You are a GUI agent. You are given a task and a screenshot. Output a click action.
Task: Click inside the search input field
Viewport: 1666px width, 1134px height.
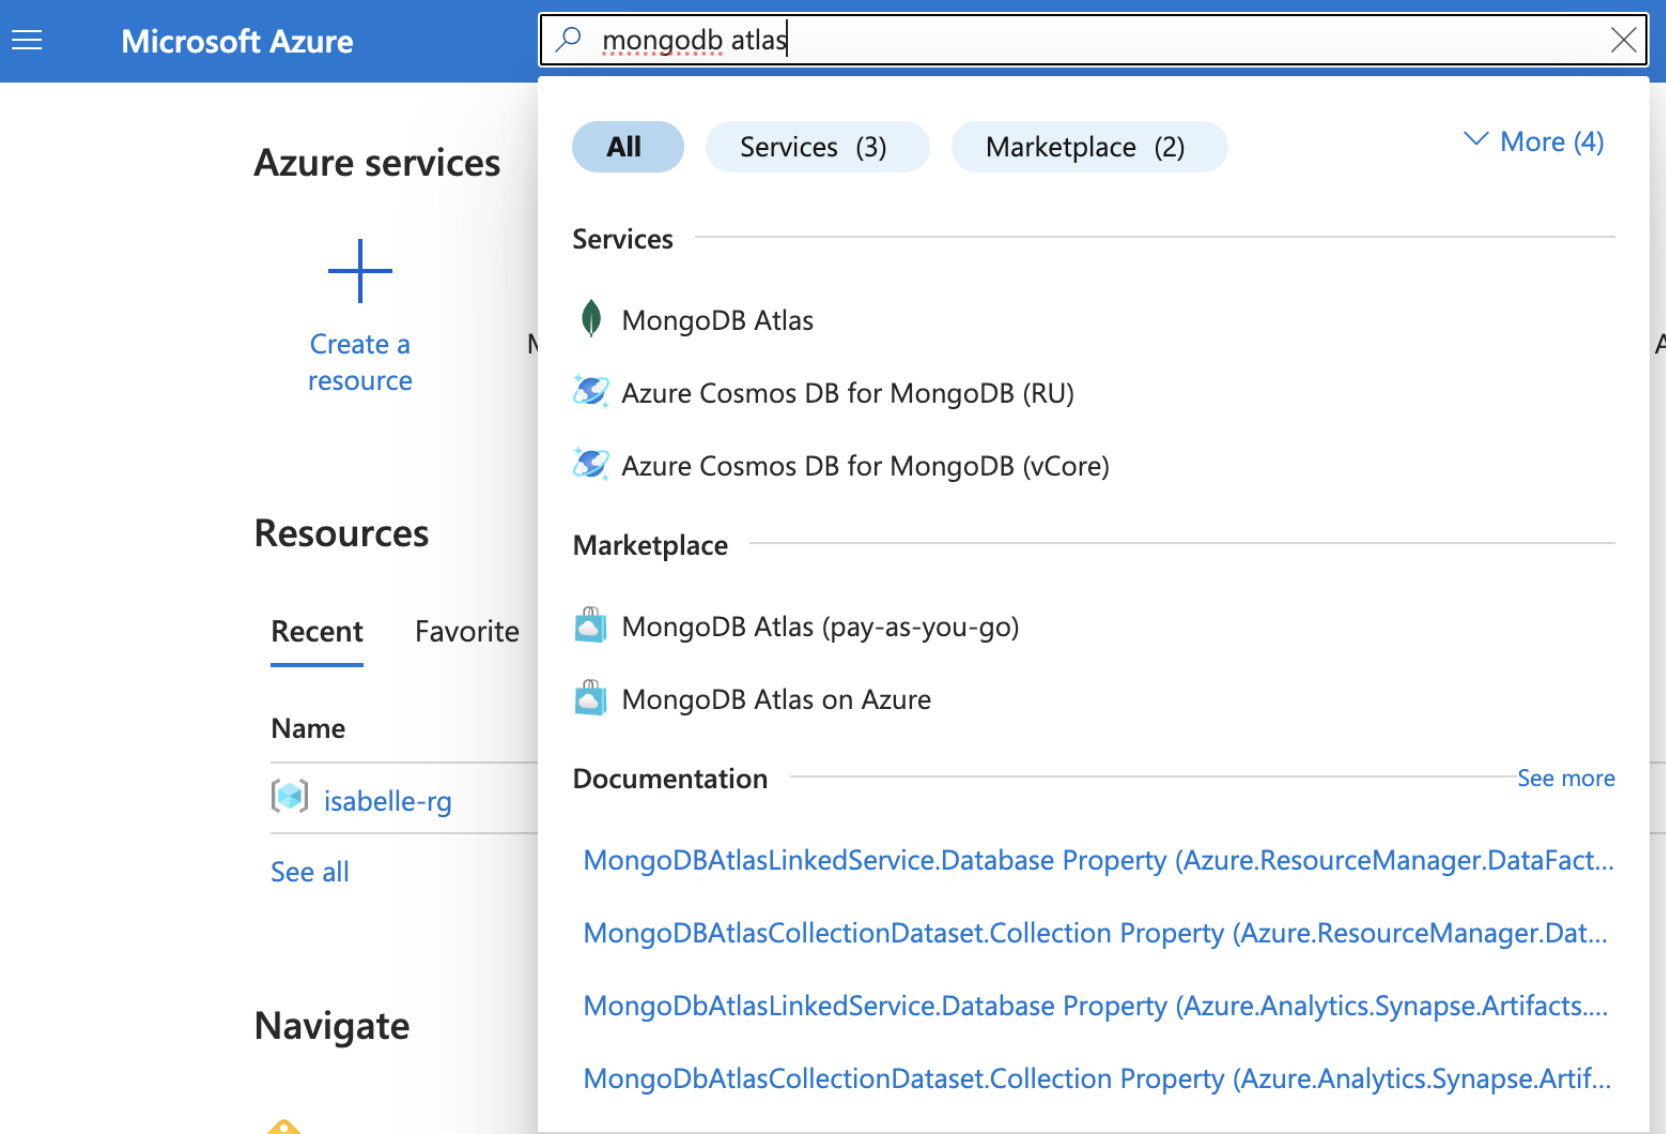tap(1000, 39)
